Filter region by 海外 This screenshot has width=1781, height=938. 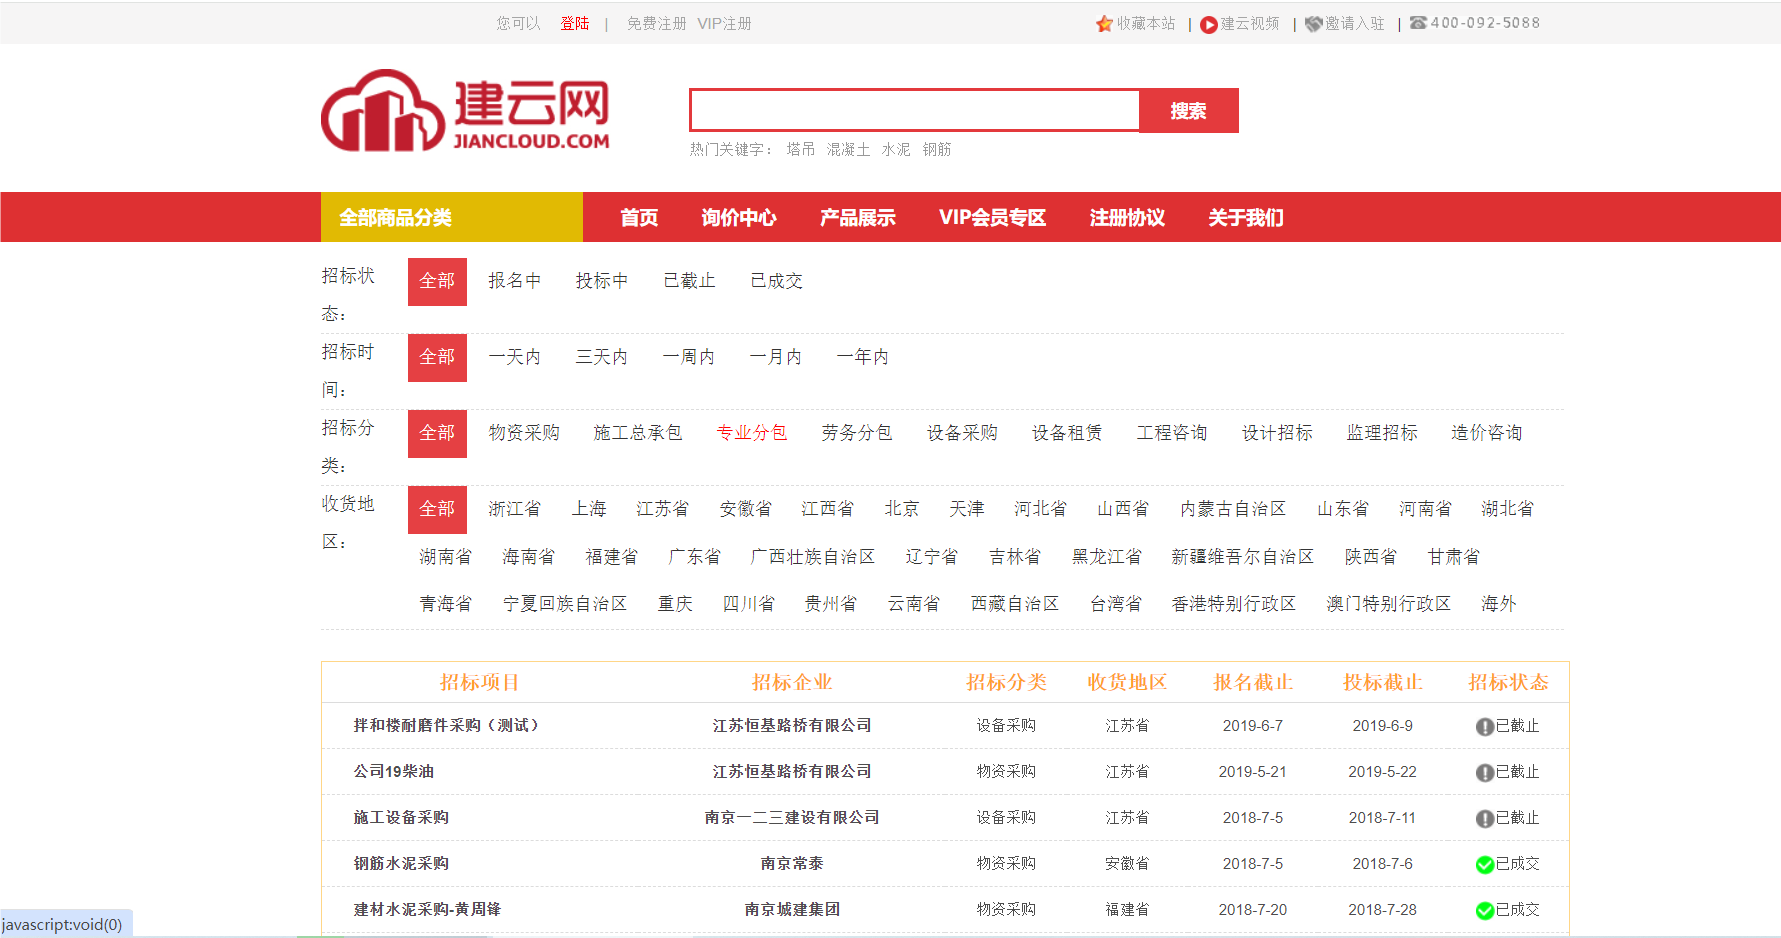click(x=1499, y=604)
